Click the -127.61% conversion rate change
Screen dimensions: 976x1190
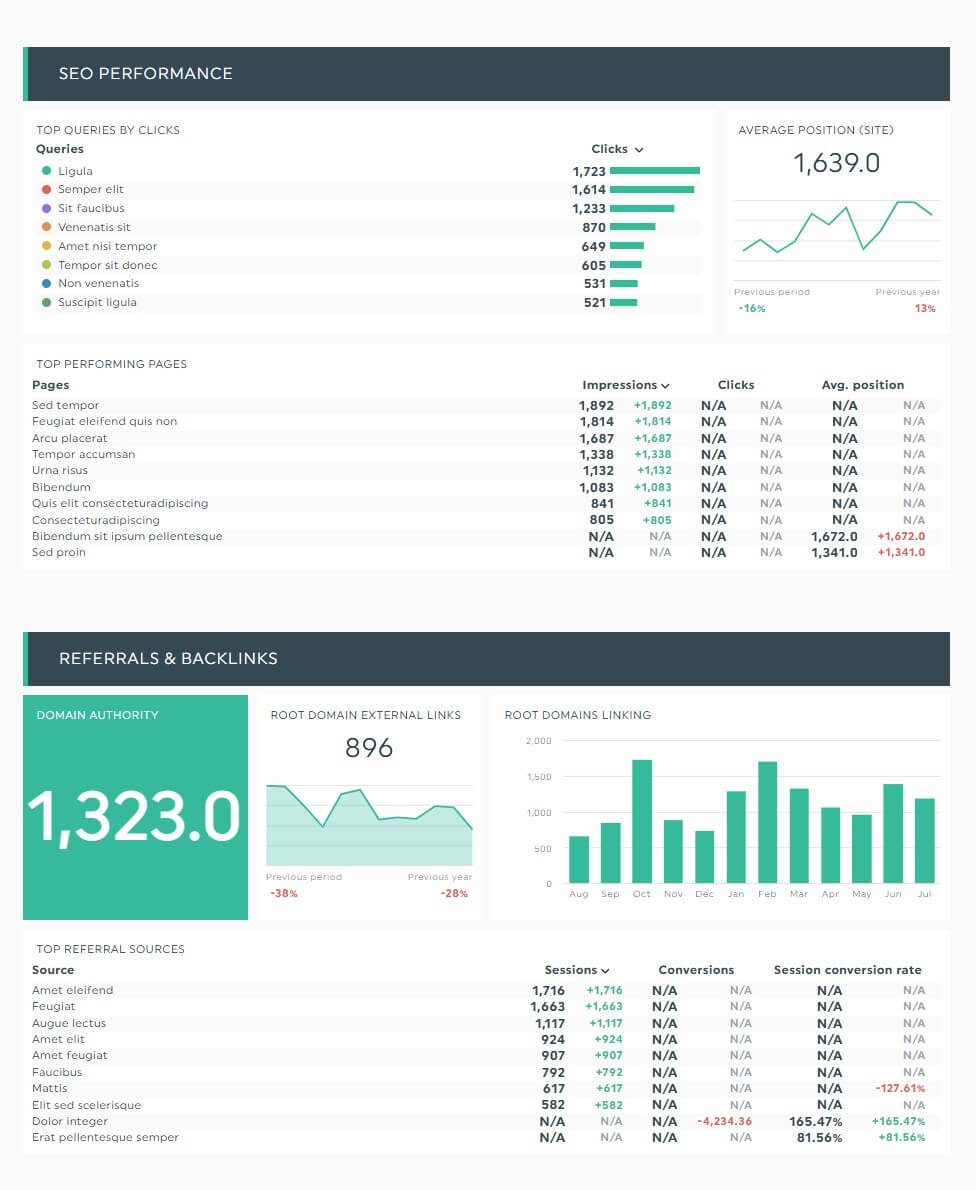click(900, 1088)
